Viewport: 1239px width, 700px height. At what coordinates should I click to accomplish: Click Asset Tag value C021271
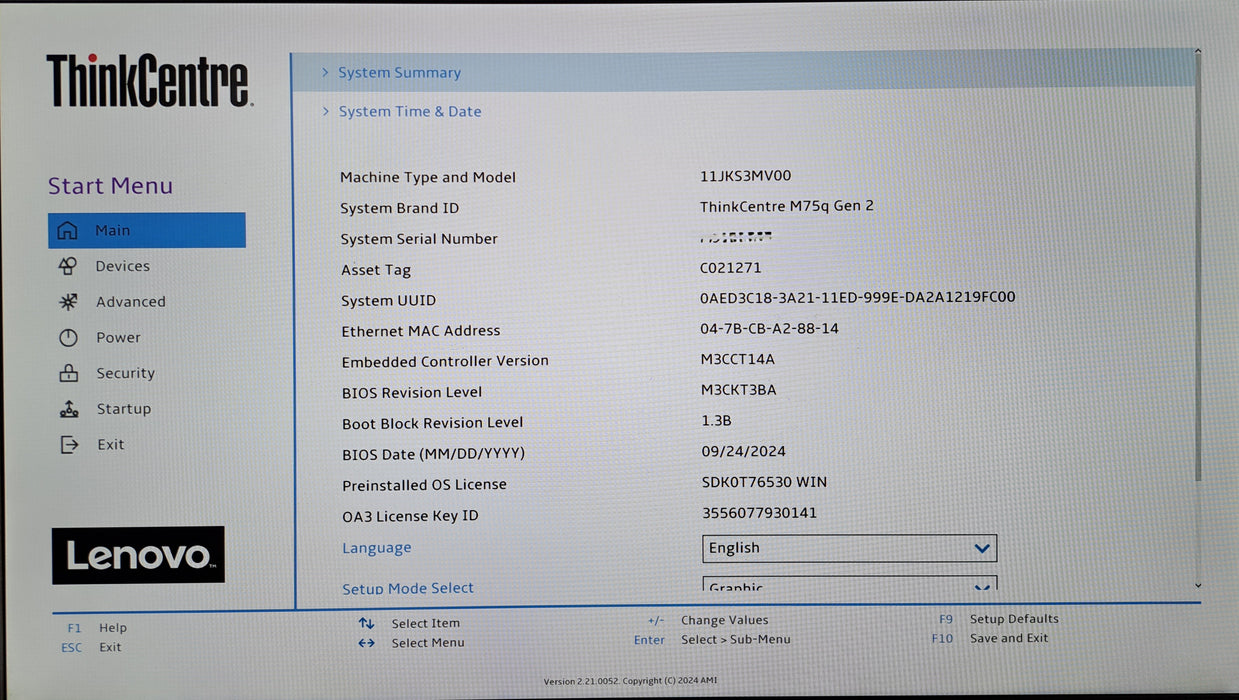731,268
